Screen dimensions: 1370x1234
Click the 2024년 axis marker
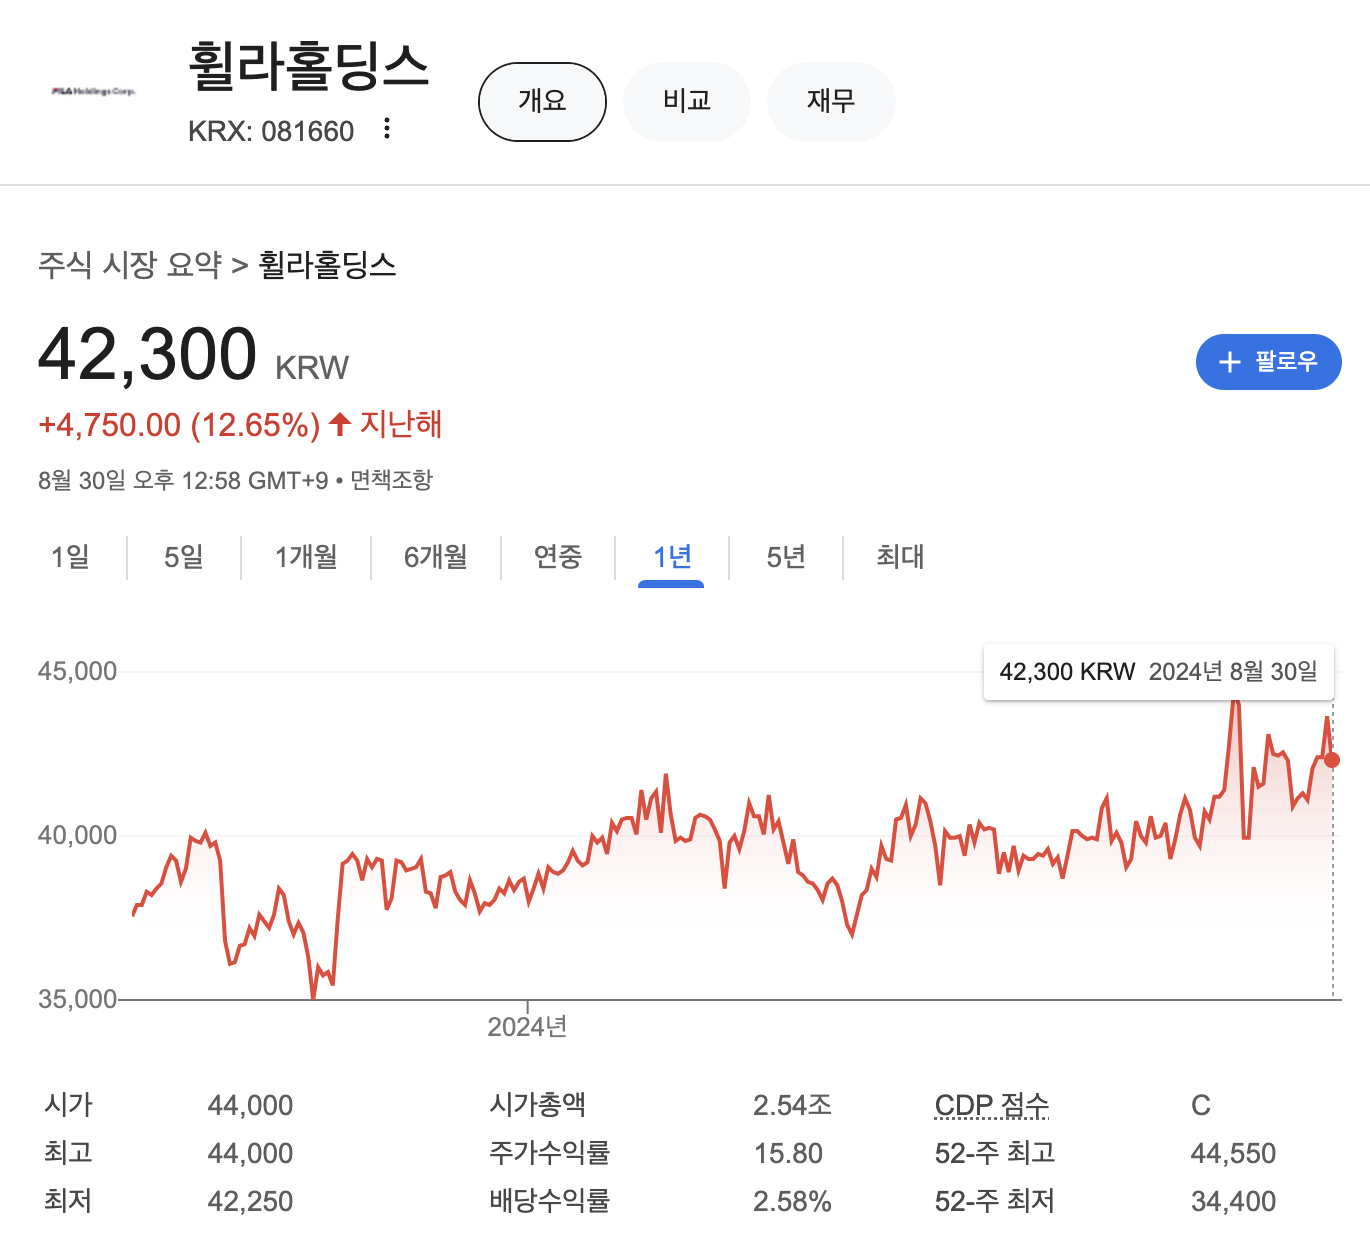click(x=527, y=1027)
